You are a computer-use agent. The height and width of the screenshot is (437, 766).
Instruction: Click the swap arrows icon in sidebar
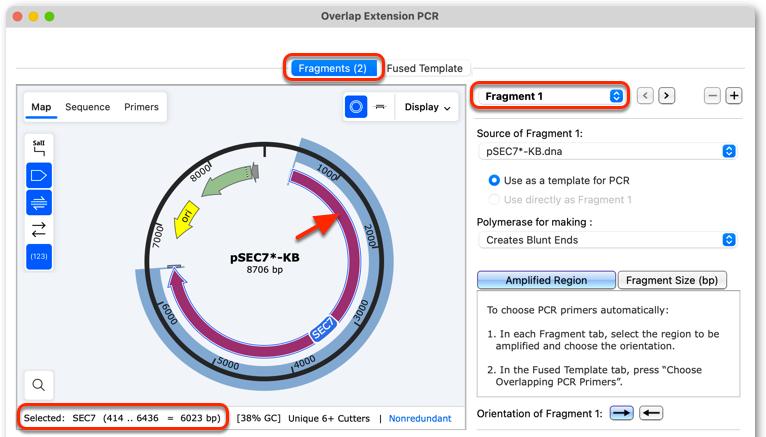pyautogui.click(x=39, y=229)
